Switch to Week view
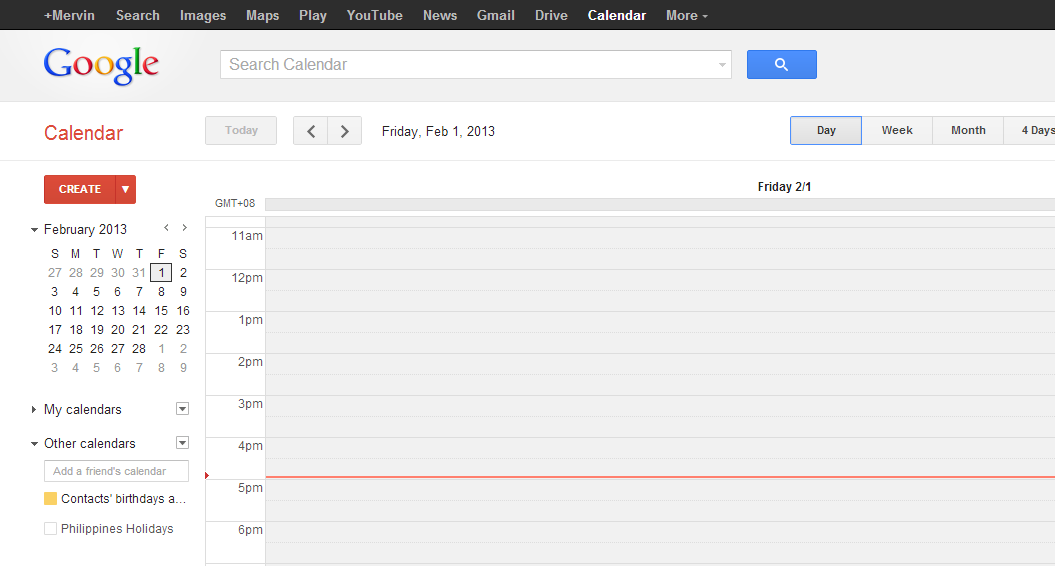Screen dimensions: 1055x566 pyautogui.click(x=897, y=131)
